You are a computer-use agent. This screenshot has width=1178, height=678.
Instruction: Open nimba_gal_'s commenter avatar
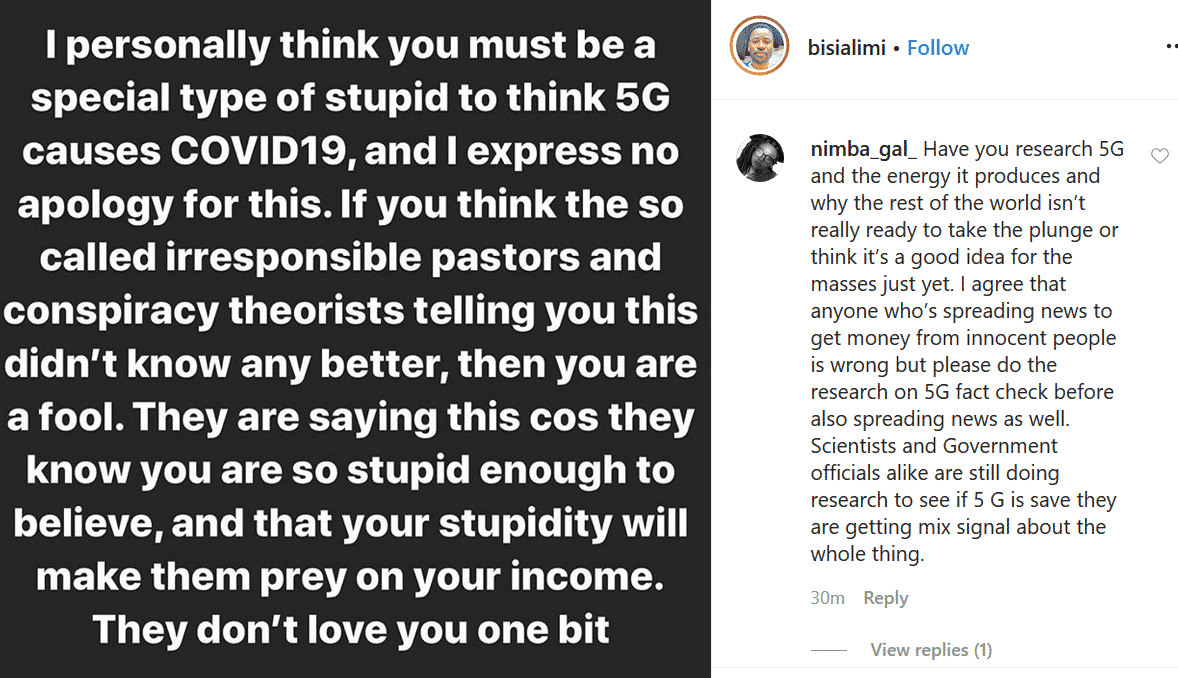[x=760, y=158]
